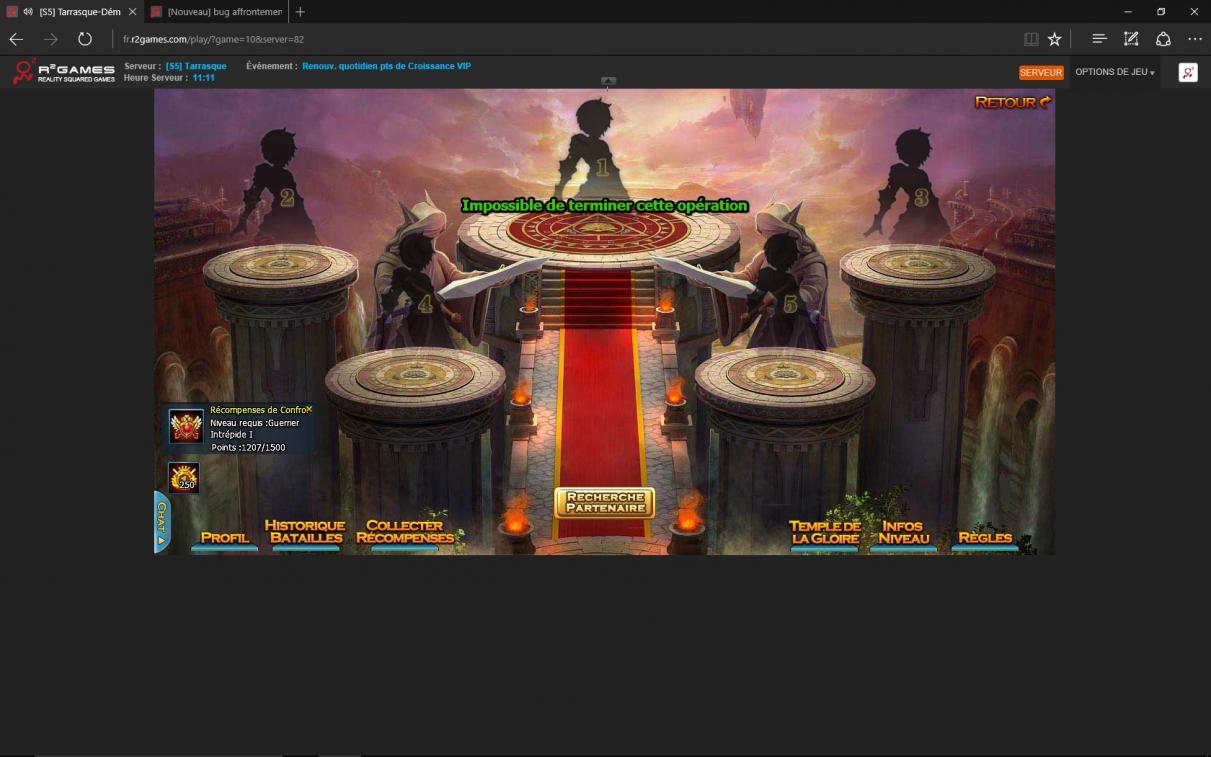Show Infos Niveau

click(903, 532)
